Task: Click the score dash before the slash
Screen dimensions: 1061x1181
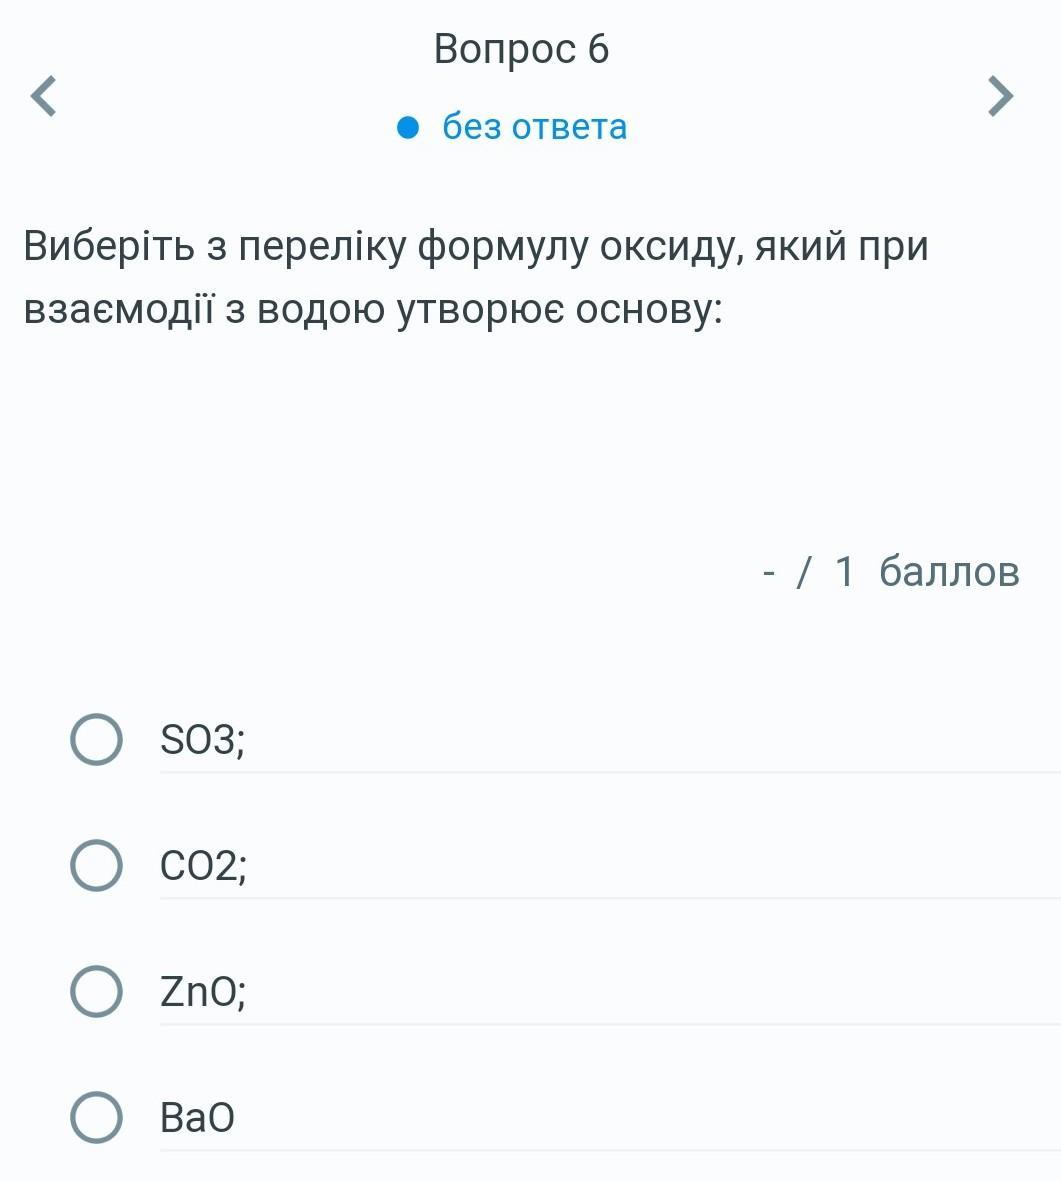Action: 769,573
